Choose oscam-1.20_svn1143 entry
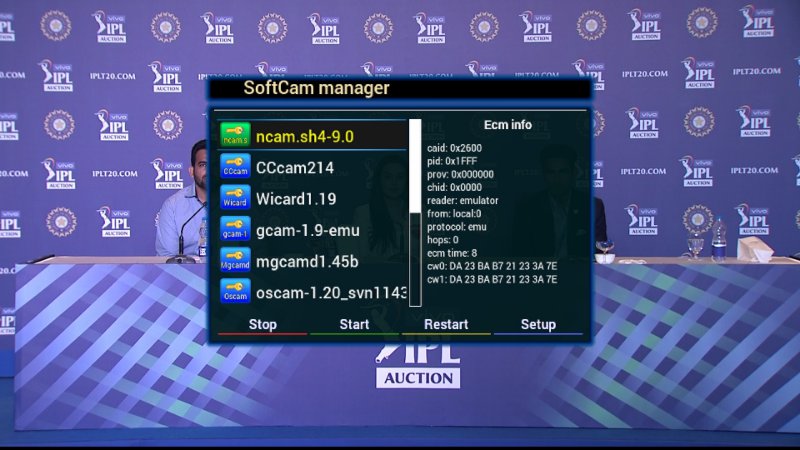This screenshot has height=450, width=800. [312, 292]
